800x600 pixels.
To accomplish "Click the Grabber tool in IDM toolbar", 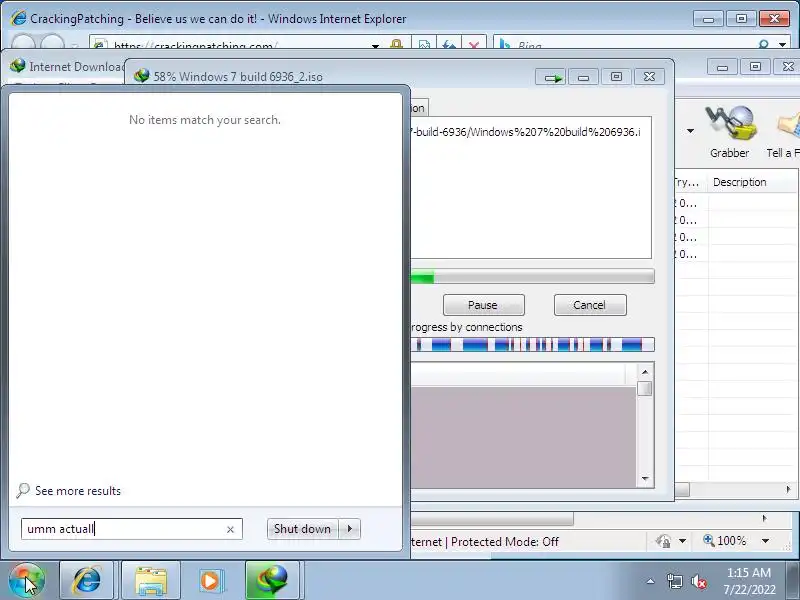I will (730, 132).
